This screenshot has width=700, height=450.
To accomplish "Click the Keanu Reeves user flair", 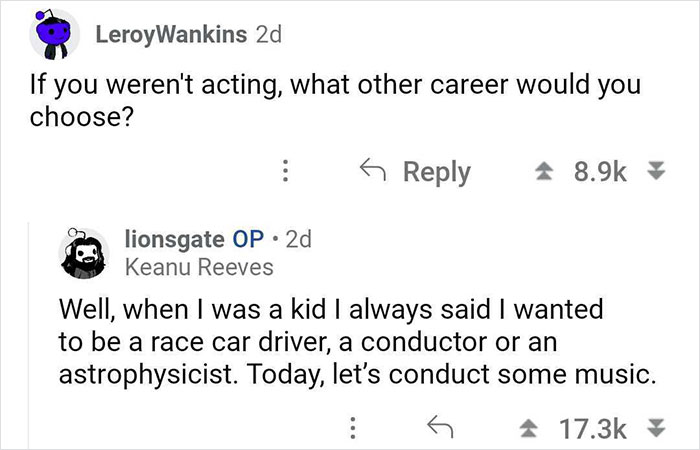I will 198,267.
